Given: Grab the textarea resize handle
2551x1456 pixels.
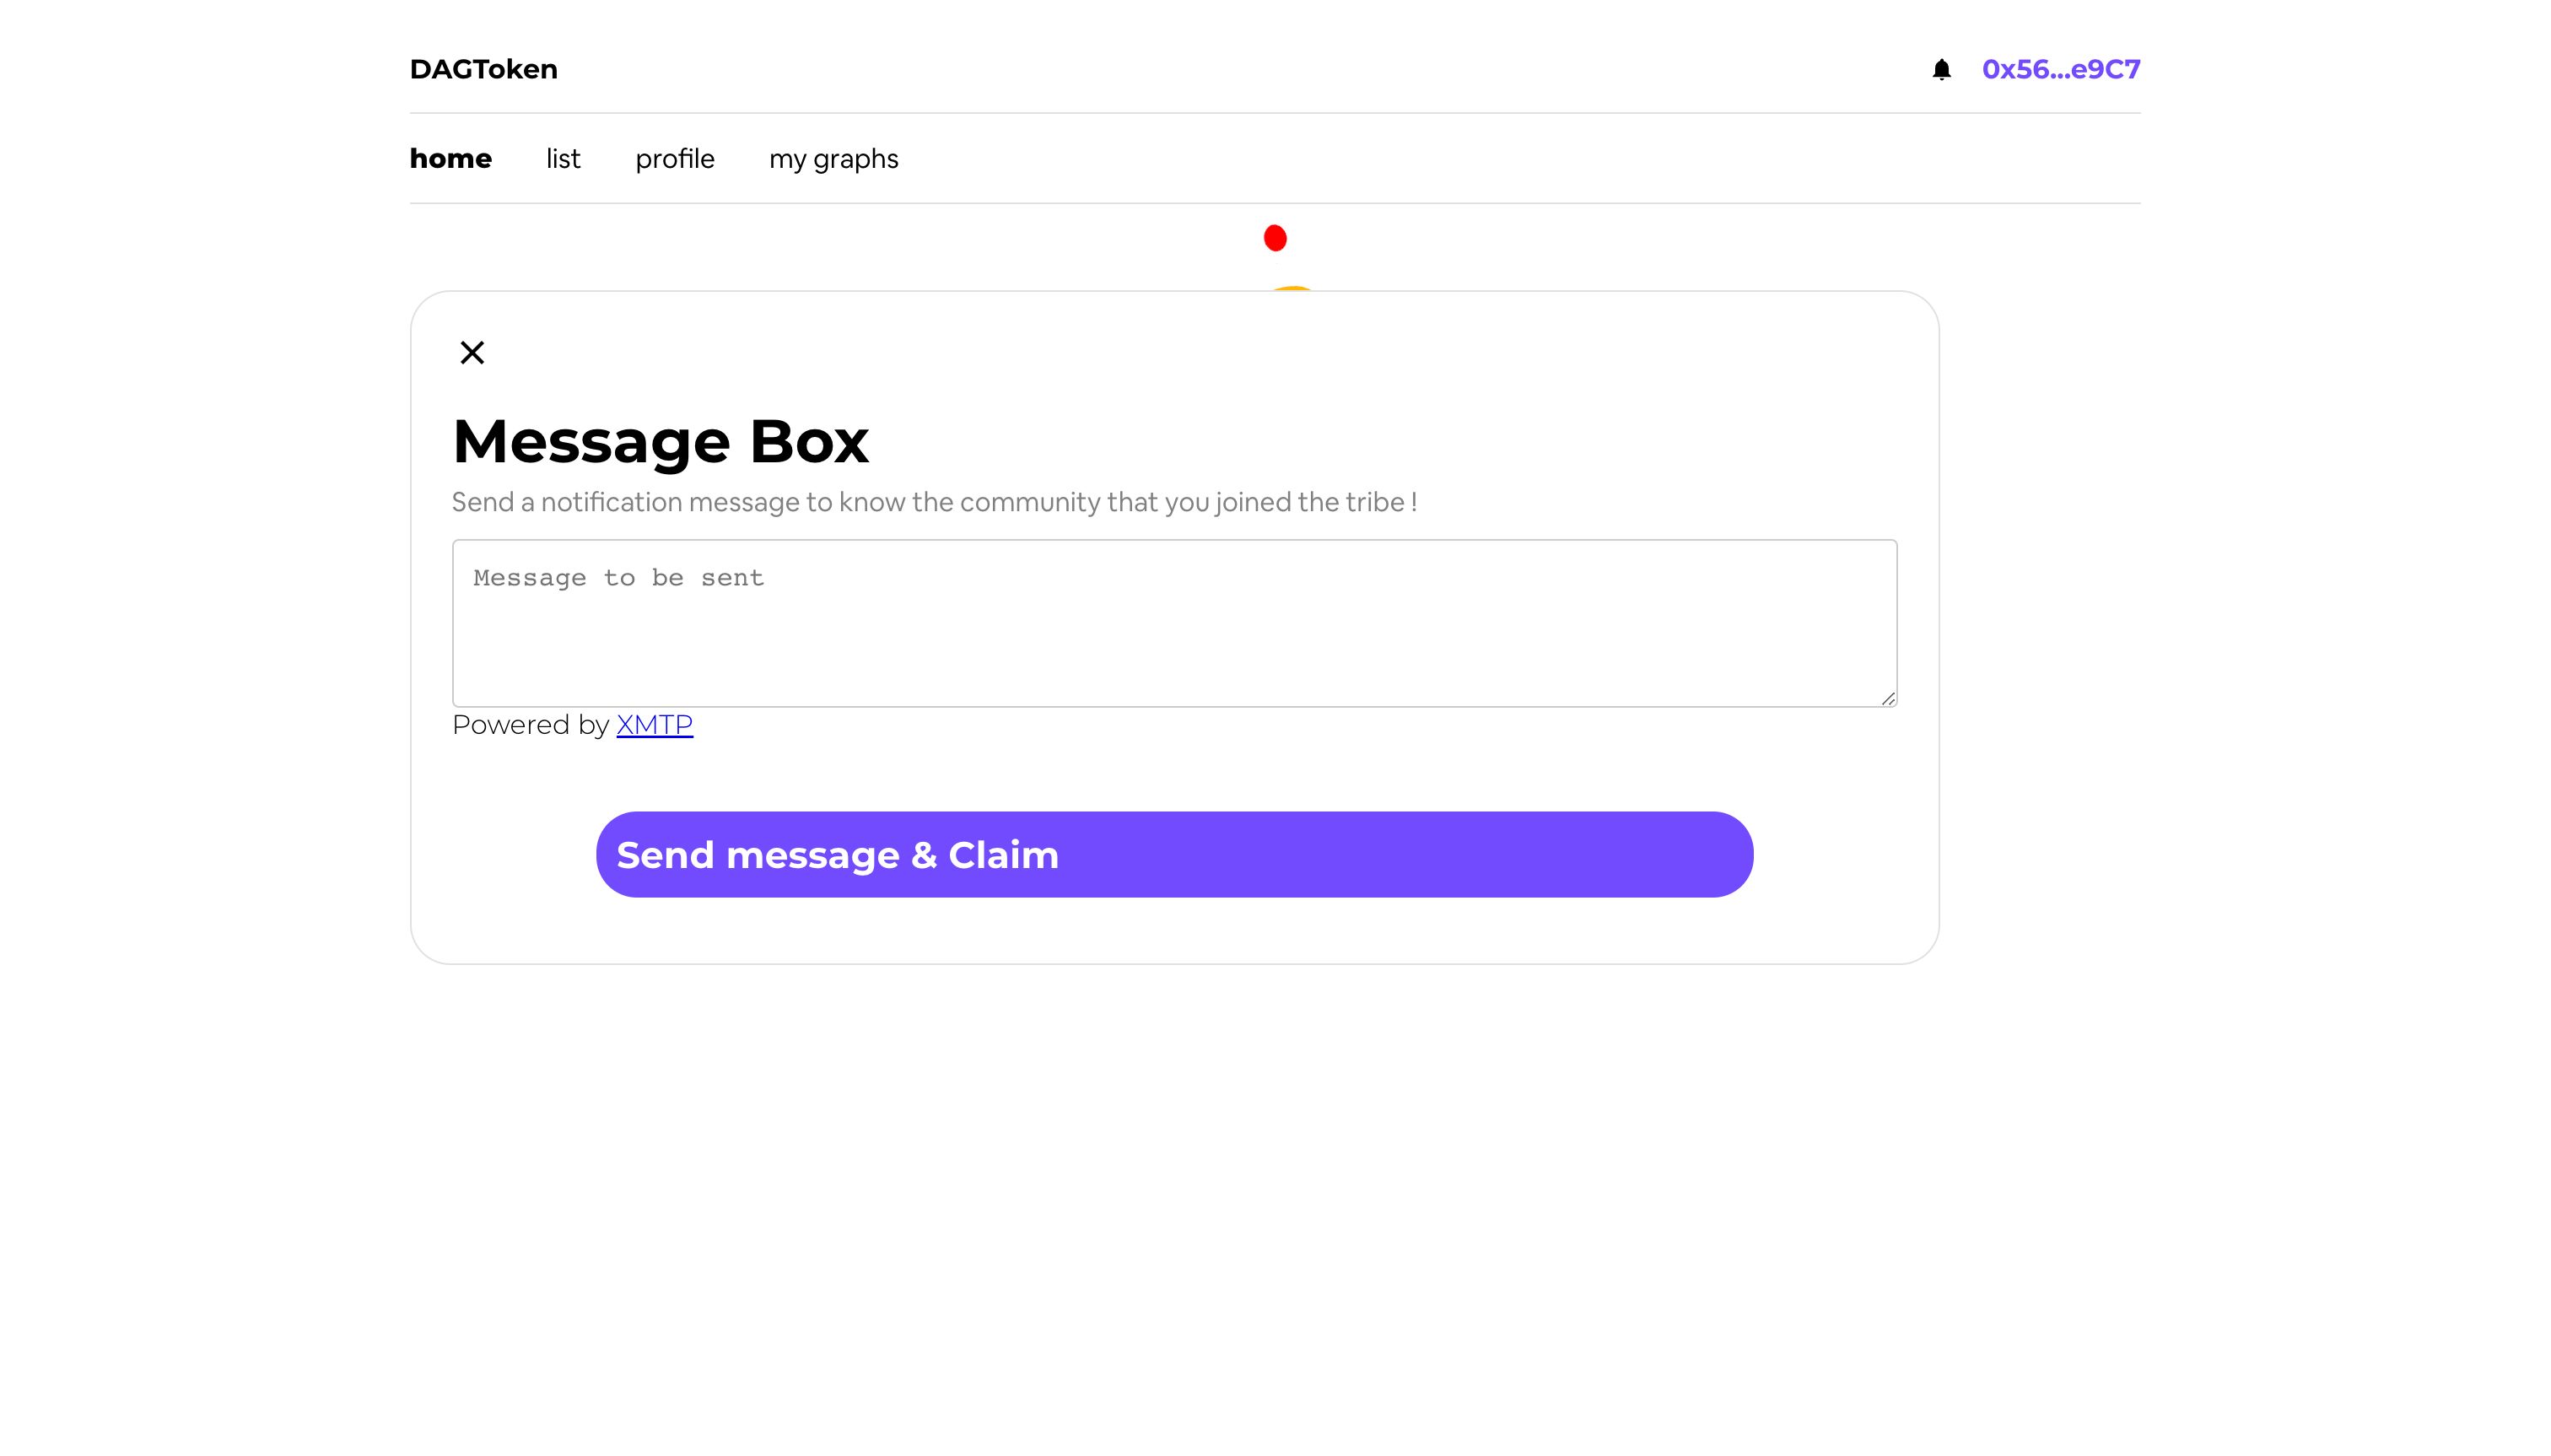Looking at the screenshot, I should (x=1887, y=698).
